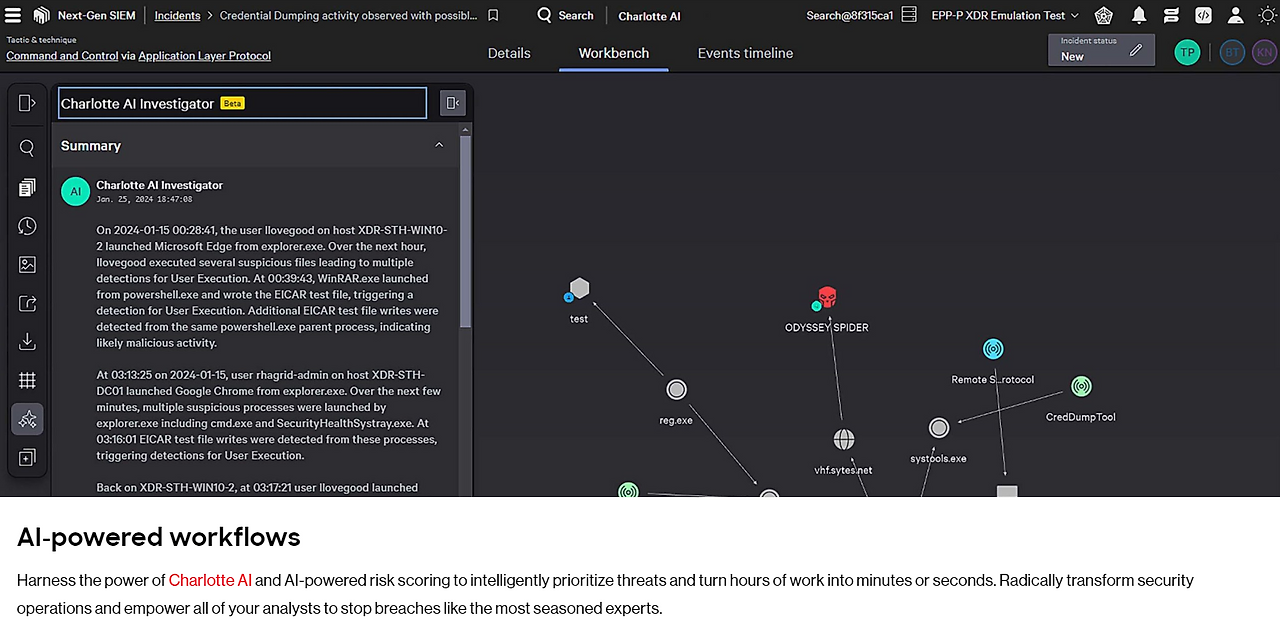The width and height of the screenshot is (1280, 637).
Task: Open the search tool in workbench sidebar
Action: tap(27, 148)
